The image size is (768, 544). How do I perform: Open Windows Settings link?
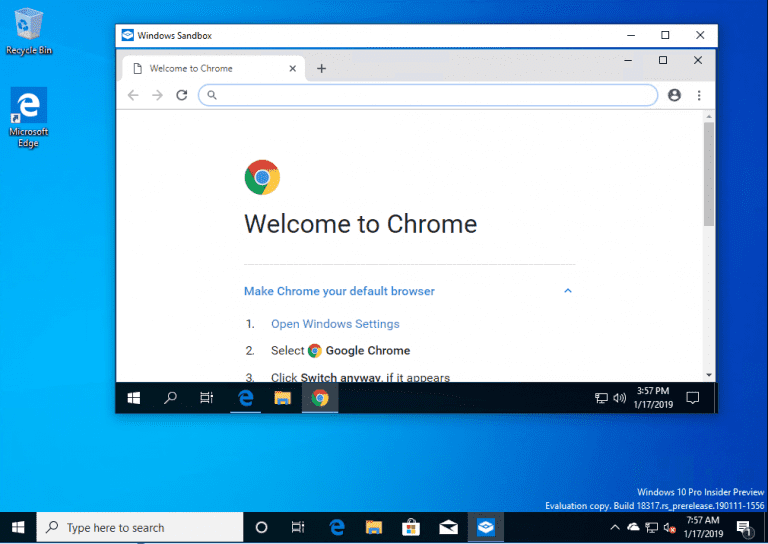click(x=335, y=324)
